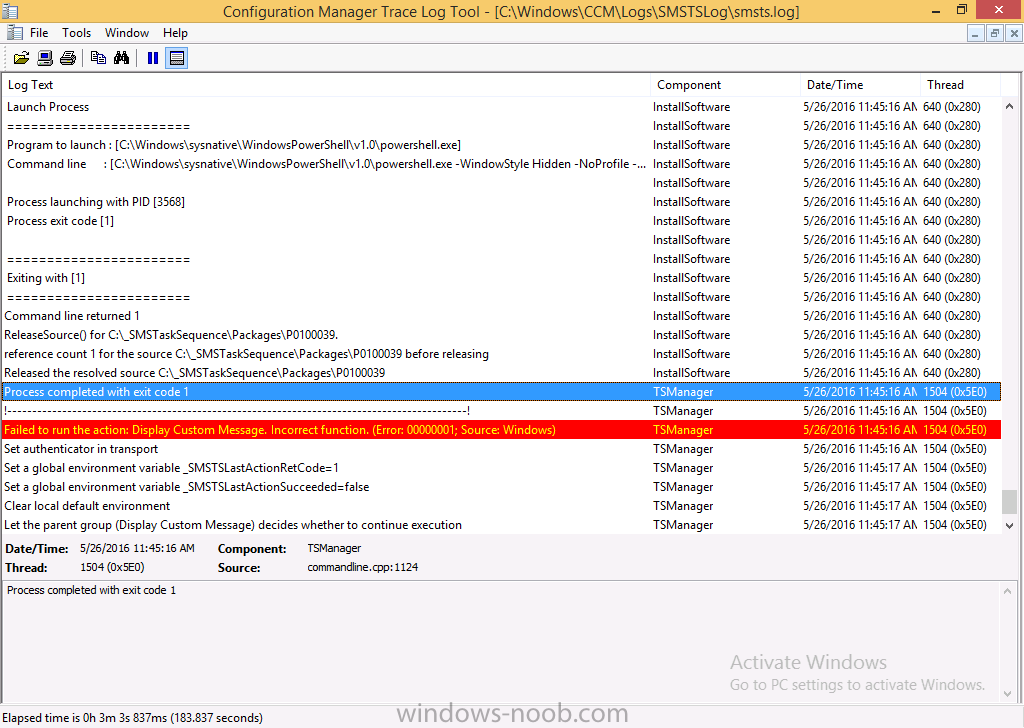Image resolution: width=1024 pixels, height=728 pixels.
Task: Click the details text pane scroll up arrow
Action: click(1008, 592)
